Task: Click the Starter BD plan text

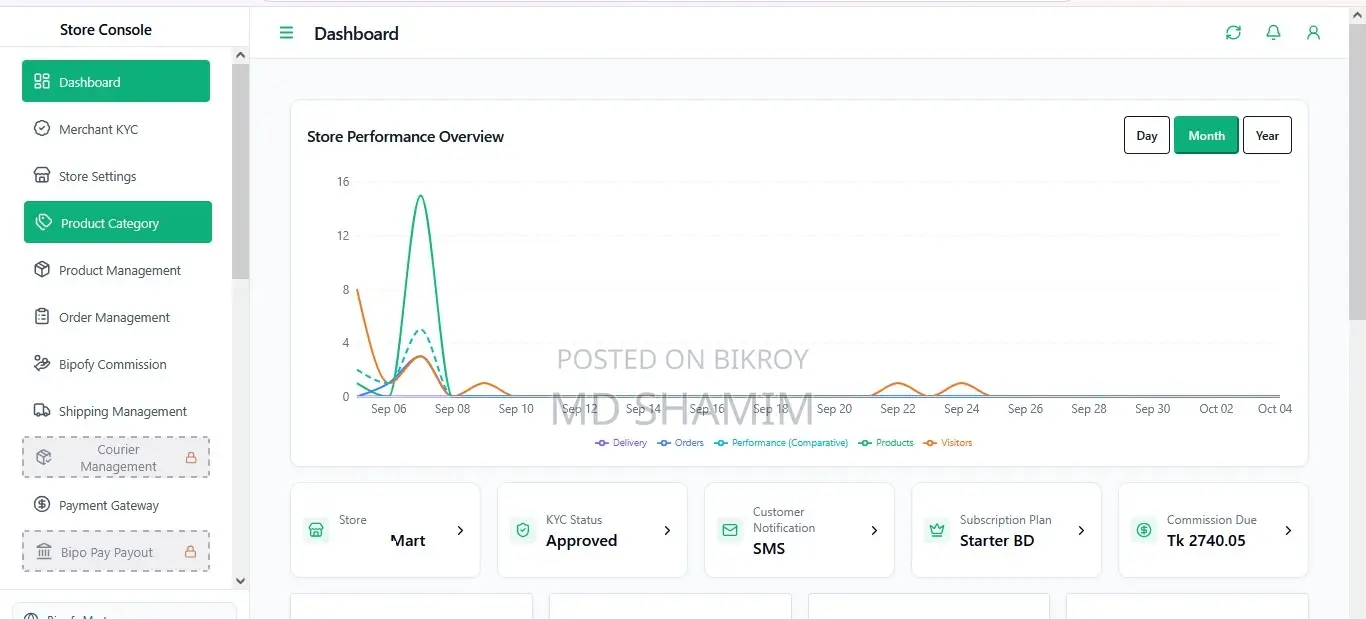Action: (997, 541)
